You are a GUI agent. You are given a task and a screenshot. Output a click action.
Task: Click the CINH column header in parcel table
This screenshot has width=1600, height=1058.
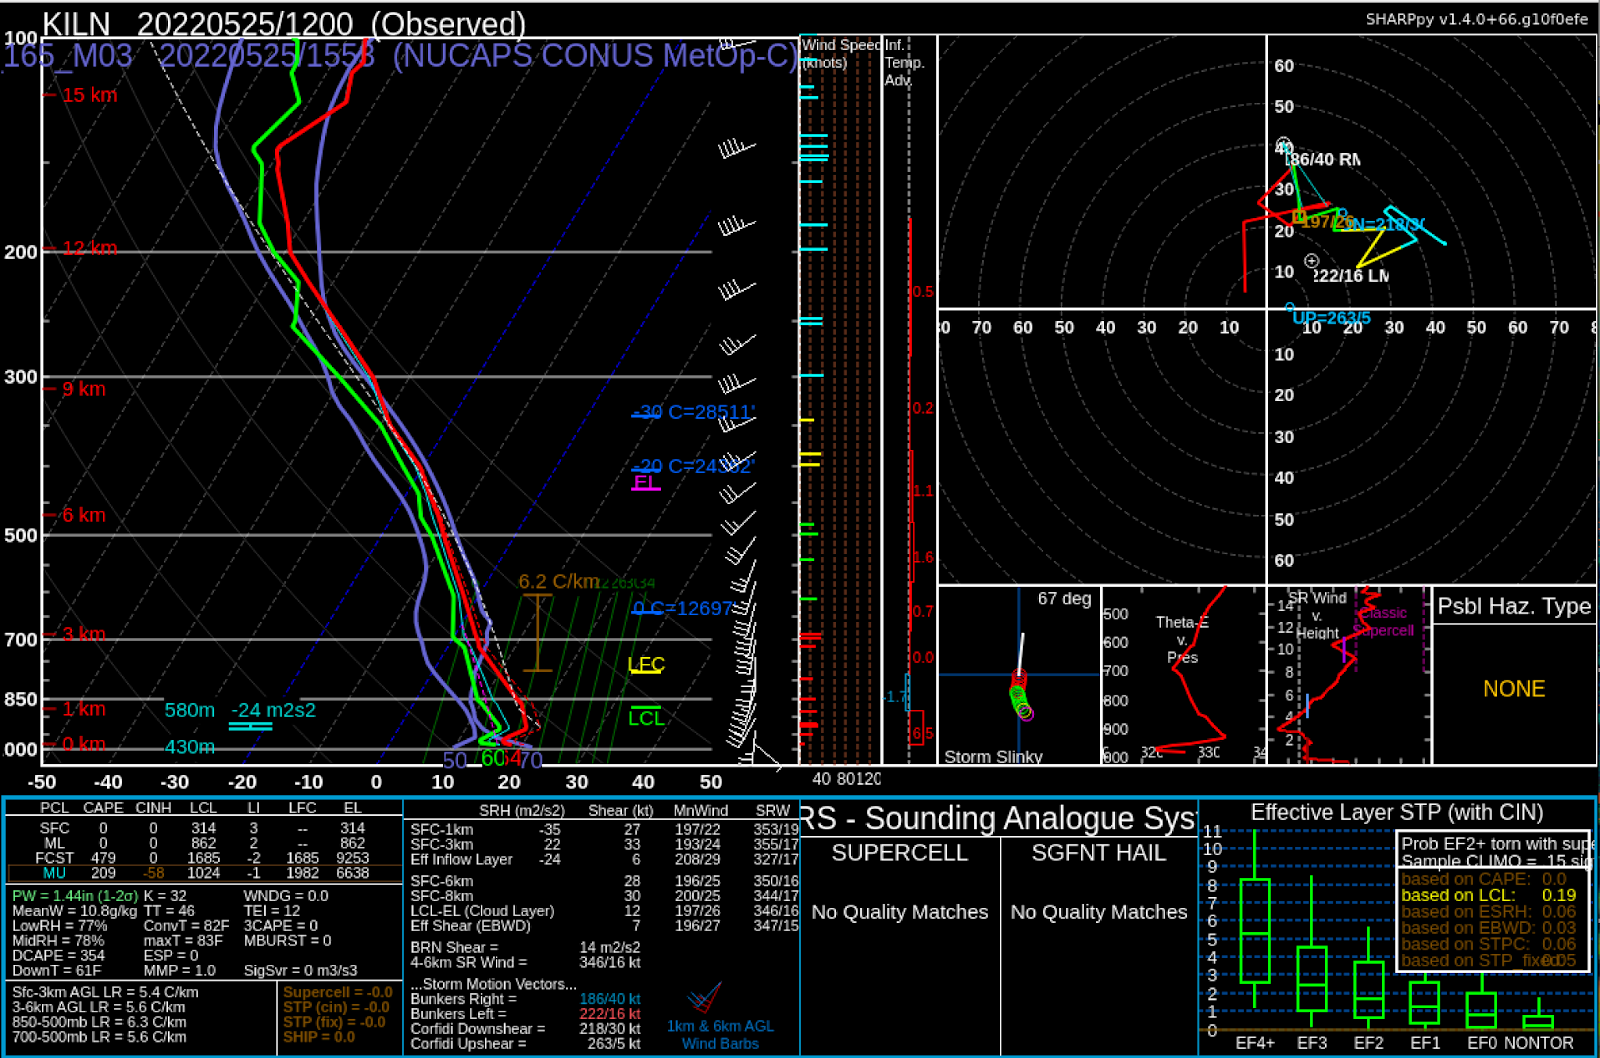[153, 808]
